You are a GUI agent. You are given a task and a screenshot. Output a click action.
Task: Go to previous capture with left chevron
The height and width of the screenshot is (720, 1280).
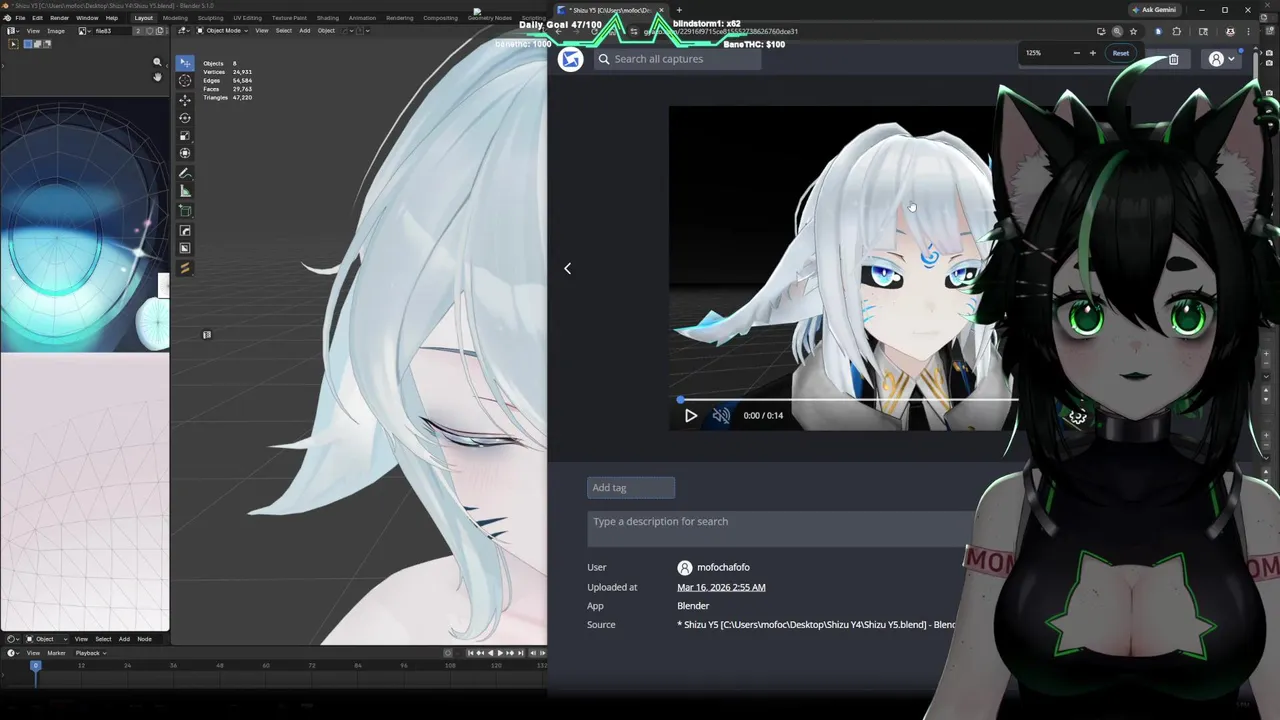coord(567,268)
